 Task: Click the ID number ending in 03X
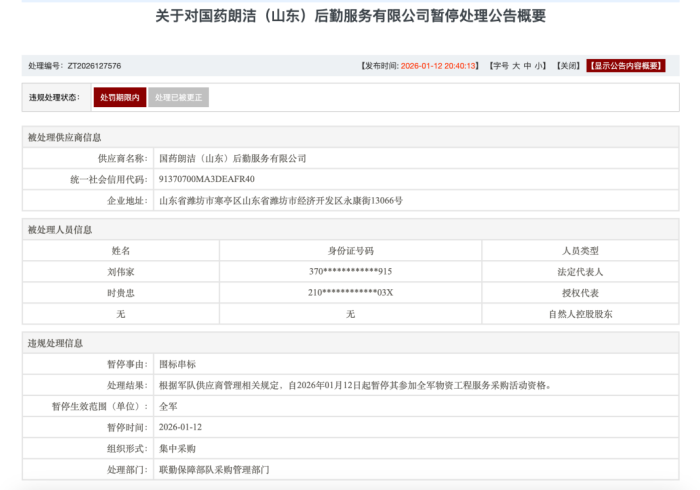tap(350, 293)
